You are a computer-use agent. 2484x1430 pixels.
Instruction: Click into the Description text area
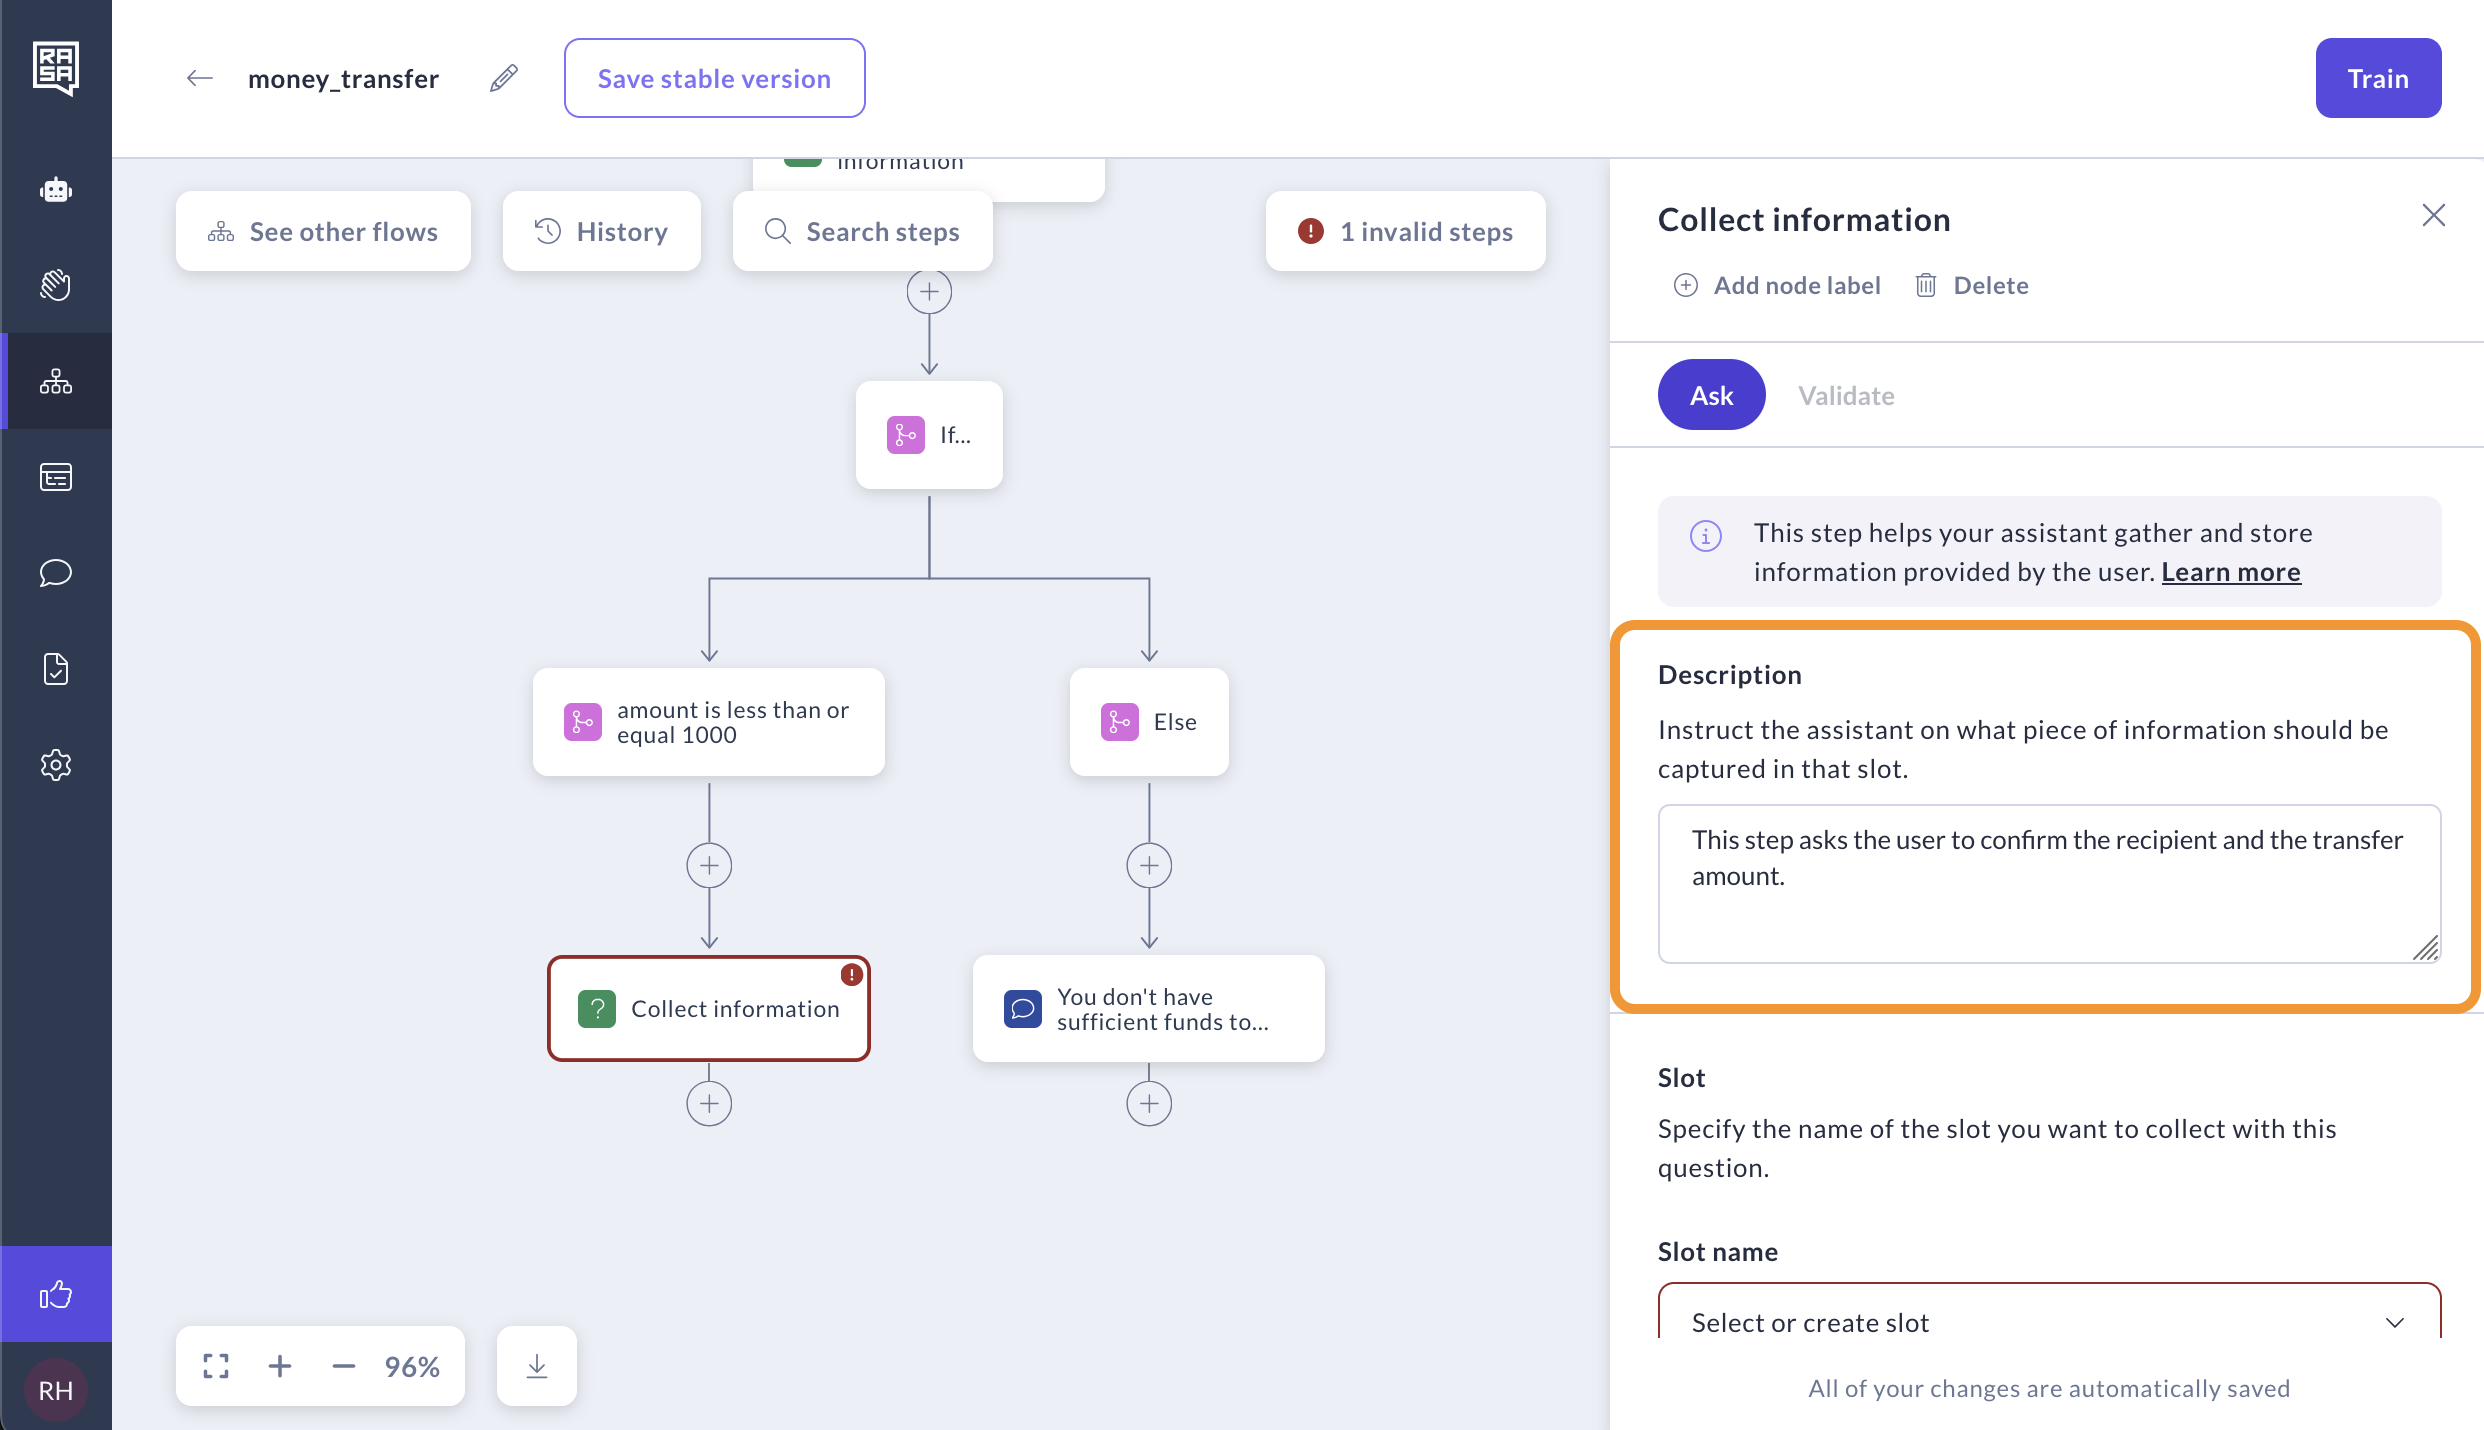click(x=2049, y=884)
